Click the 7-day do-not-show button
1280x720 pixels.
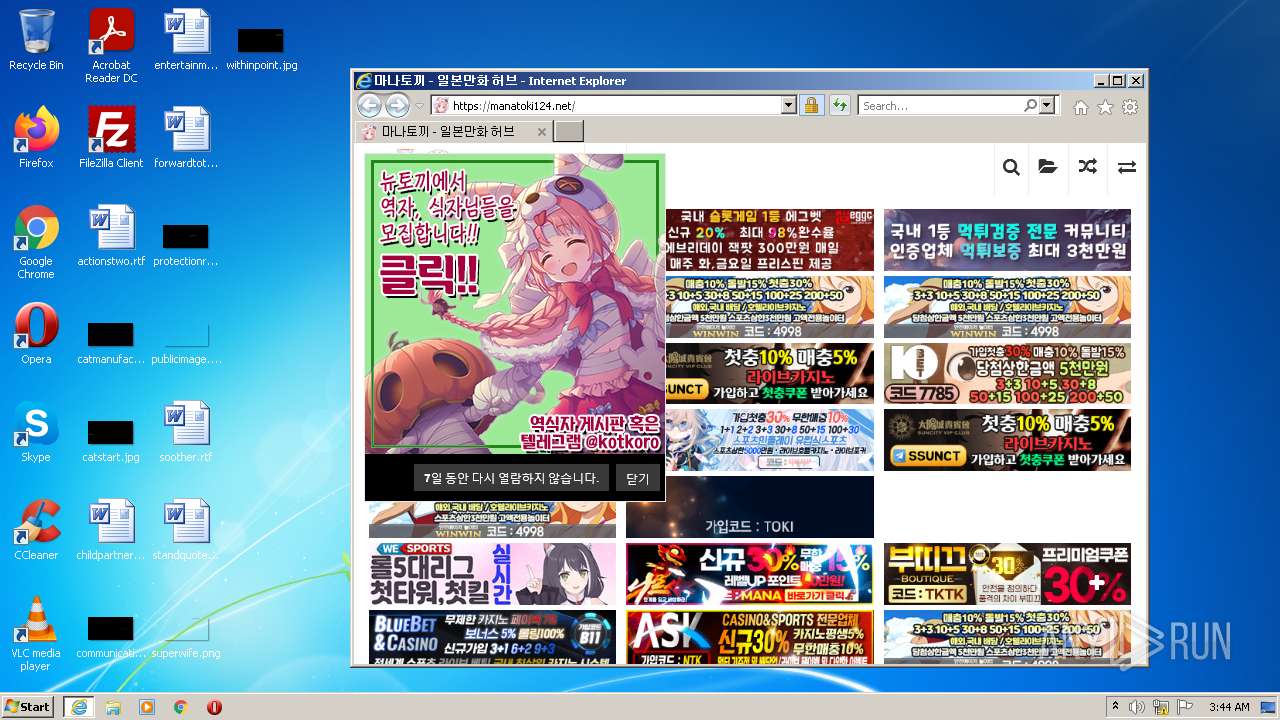pyautogui.click(x=510, y=478)
